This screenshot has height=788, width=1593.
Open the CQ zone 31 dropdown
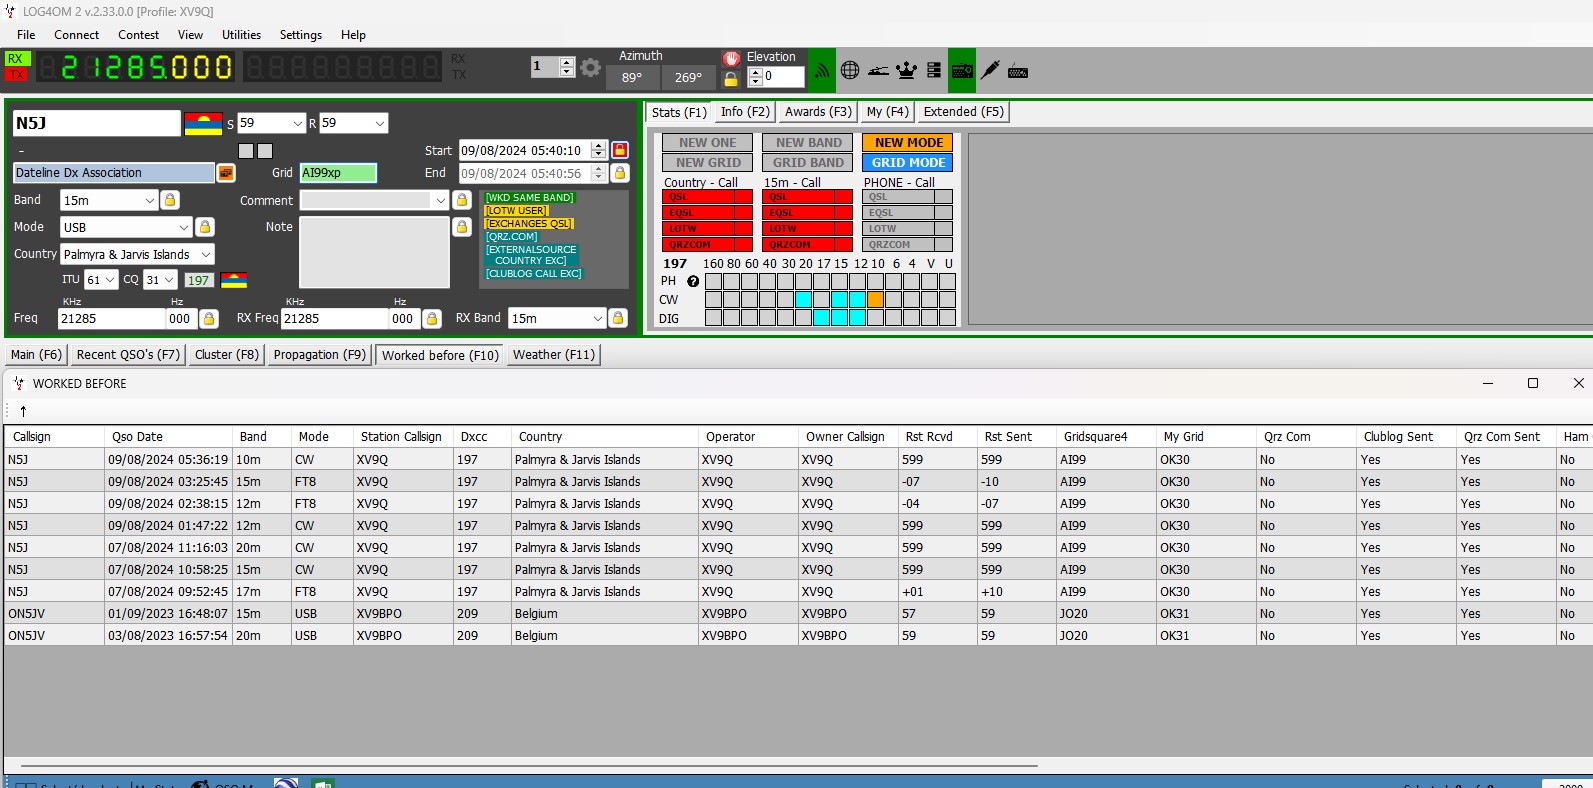point(169,280)
